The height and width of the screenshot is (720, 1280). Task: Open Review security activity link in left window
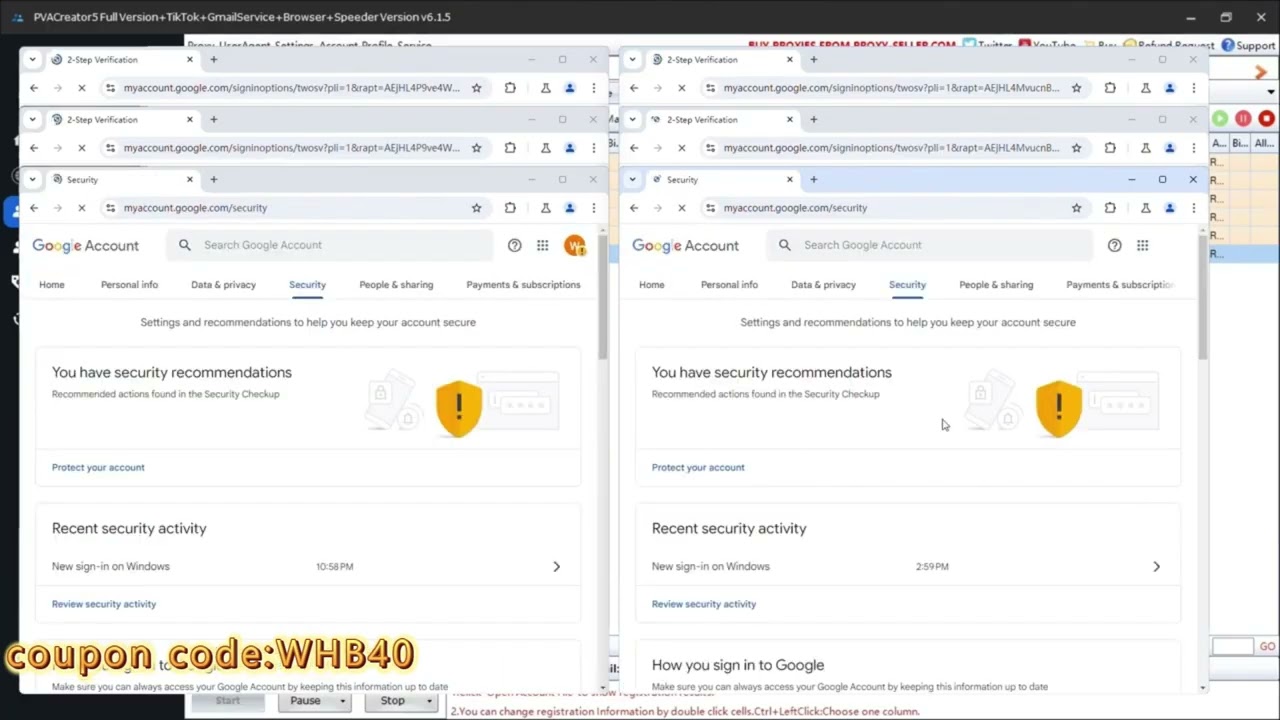(104, 604)
